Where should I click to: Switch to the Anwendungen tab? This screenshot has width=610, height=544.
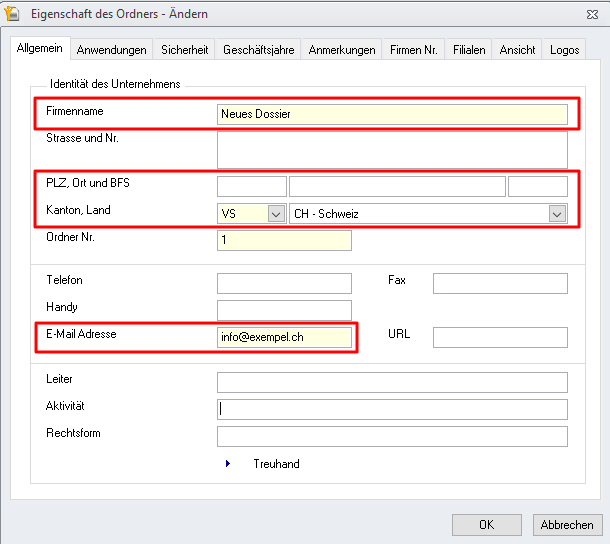pos(112,50)
